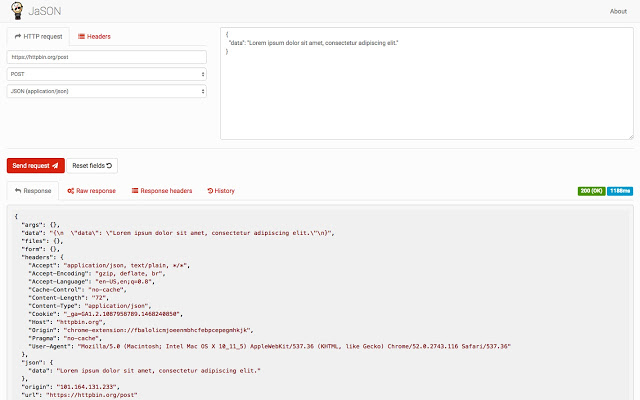Click the "files": {} line in response

(42, 241)
